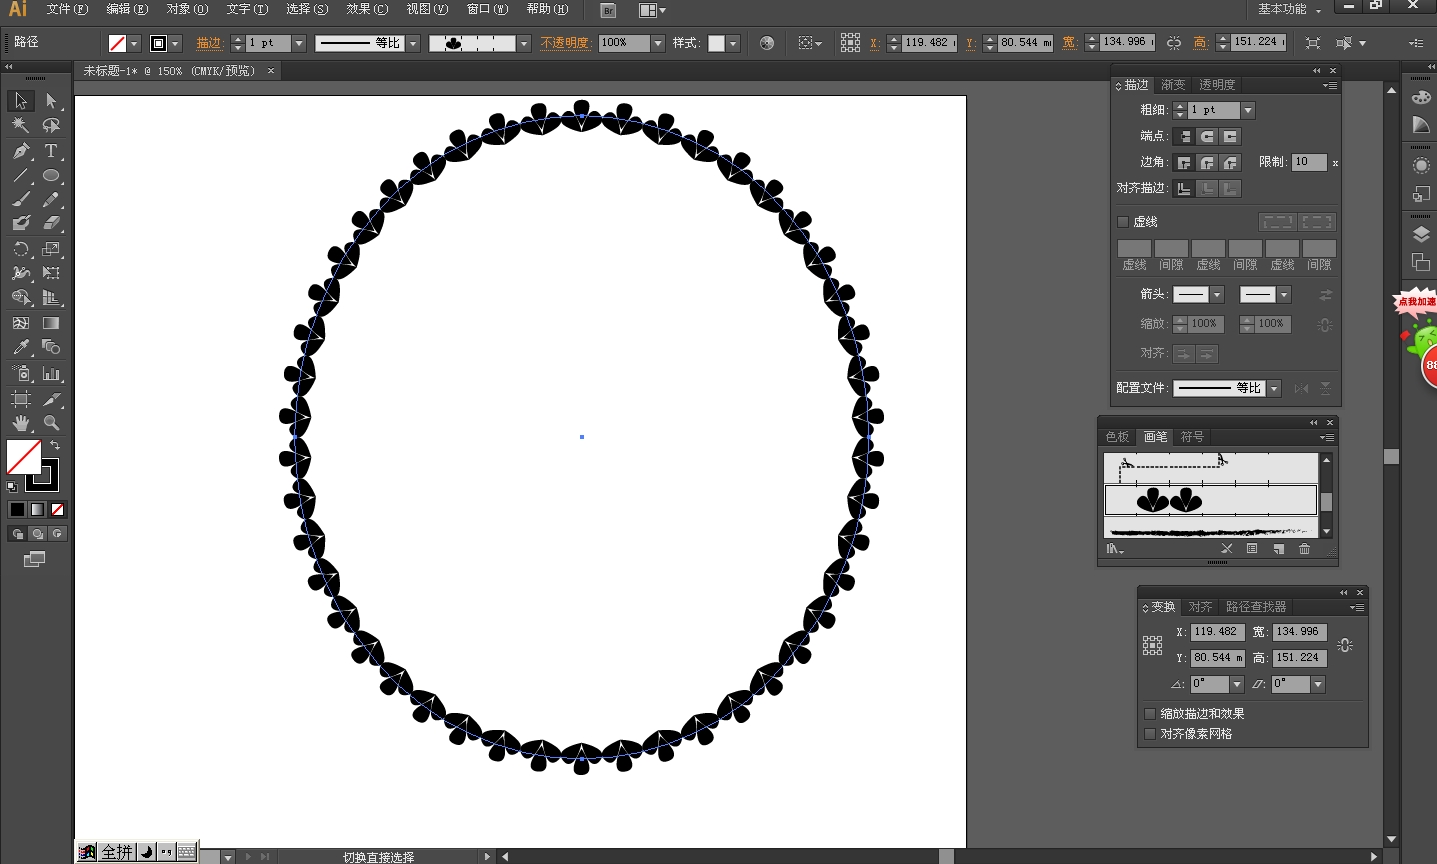
Task: Toggle constrain width and height proportions in 变换 panel
Action: (1345, 645)
